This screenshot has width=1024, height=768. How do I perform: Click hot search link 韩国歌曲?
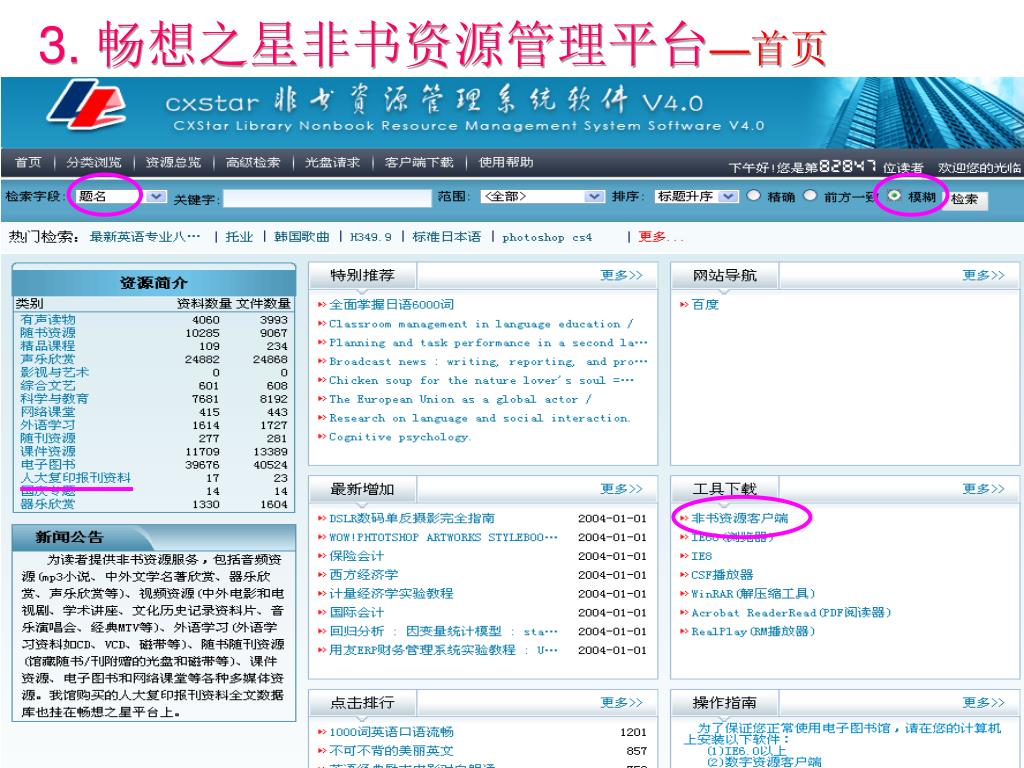tap(302, 237)
